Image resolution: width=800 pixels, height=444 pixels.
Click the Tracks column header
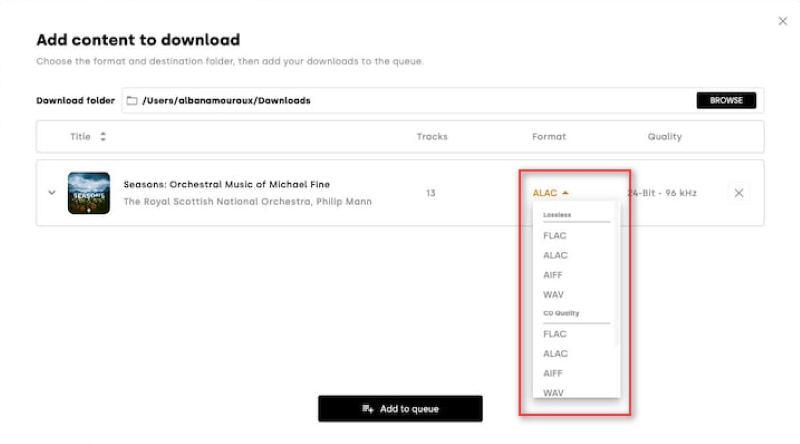coord(432,136)
